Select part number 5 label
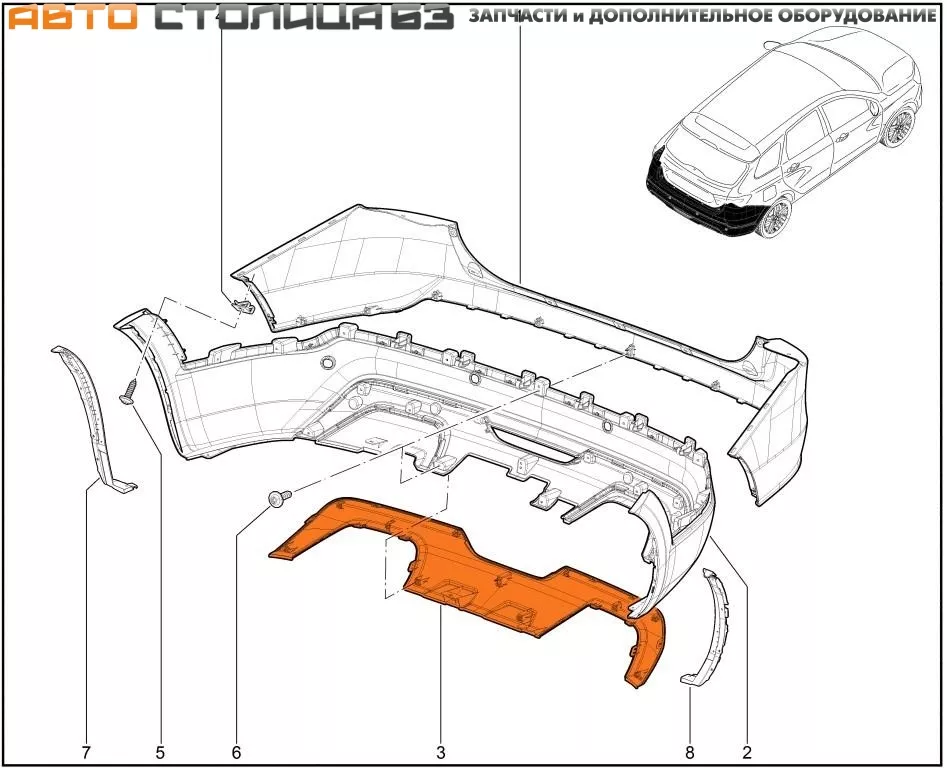 160,751
